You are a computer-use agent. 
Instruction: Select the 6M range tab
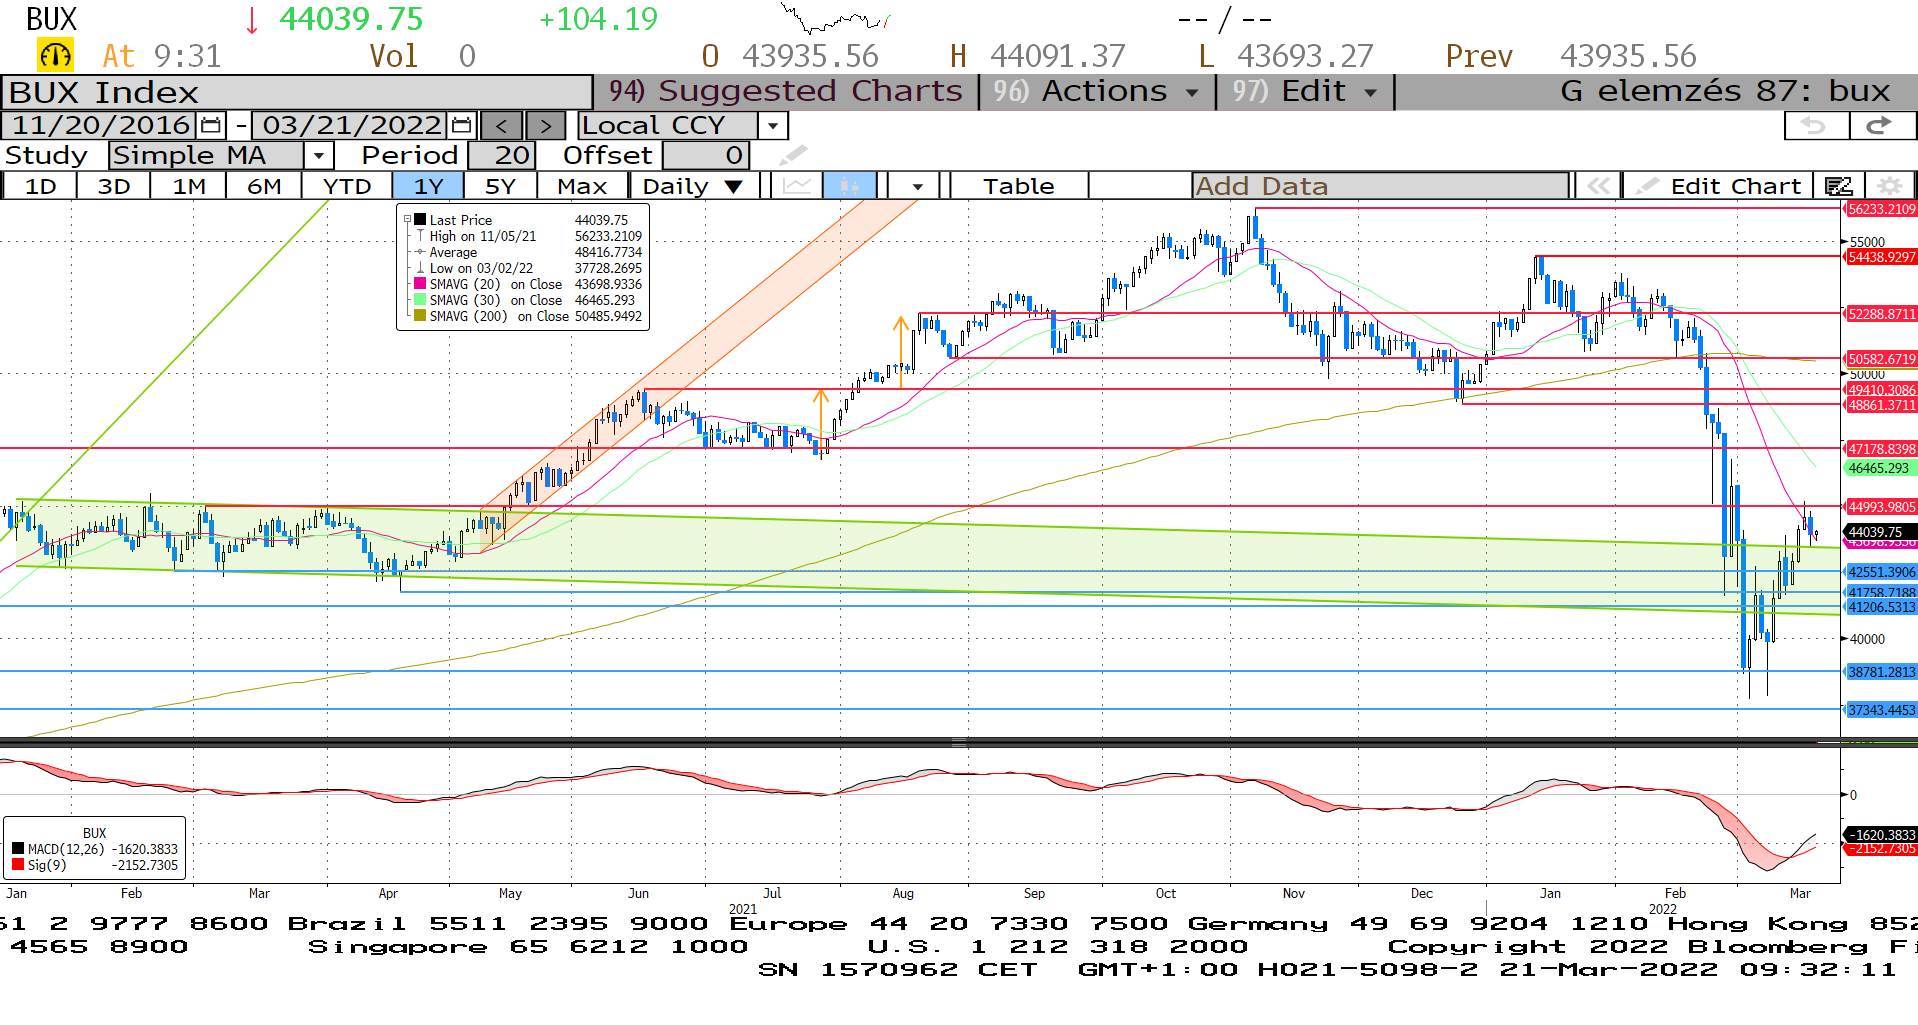pos(264,186)
